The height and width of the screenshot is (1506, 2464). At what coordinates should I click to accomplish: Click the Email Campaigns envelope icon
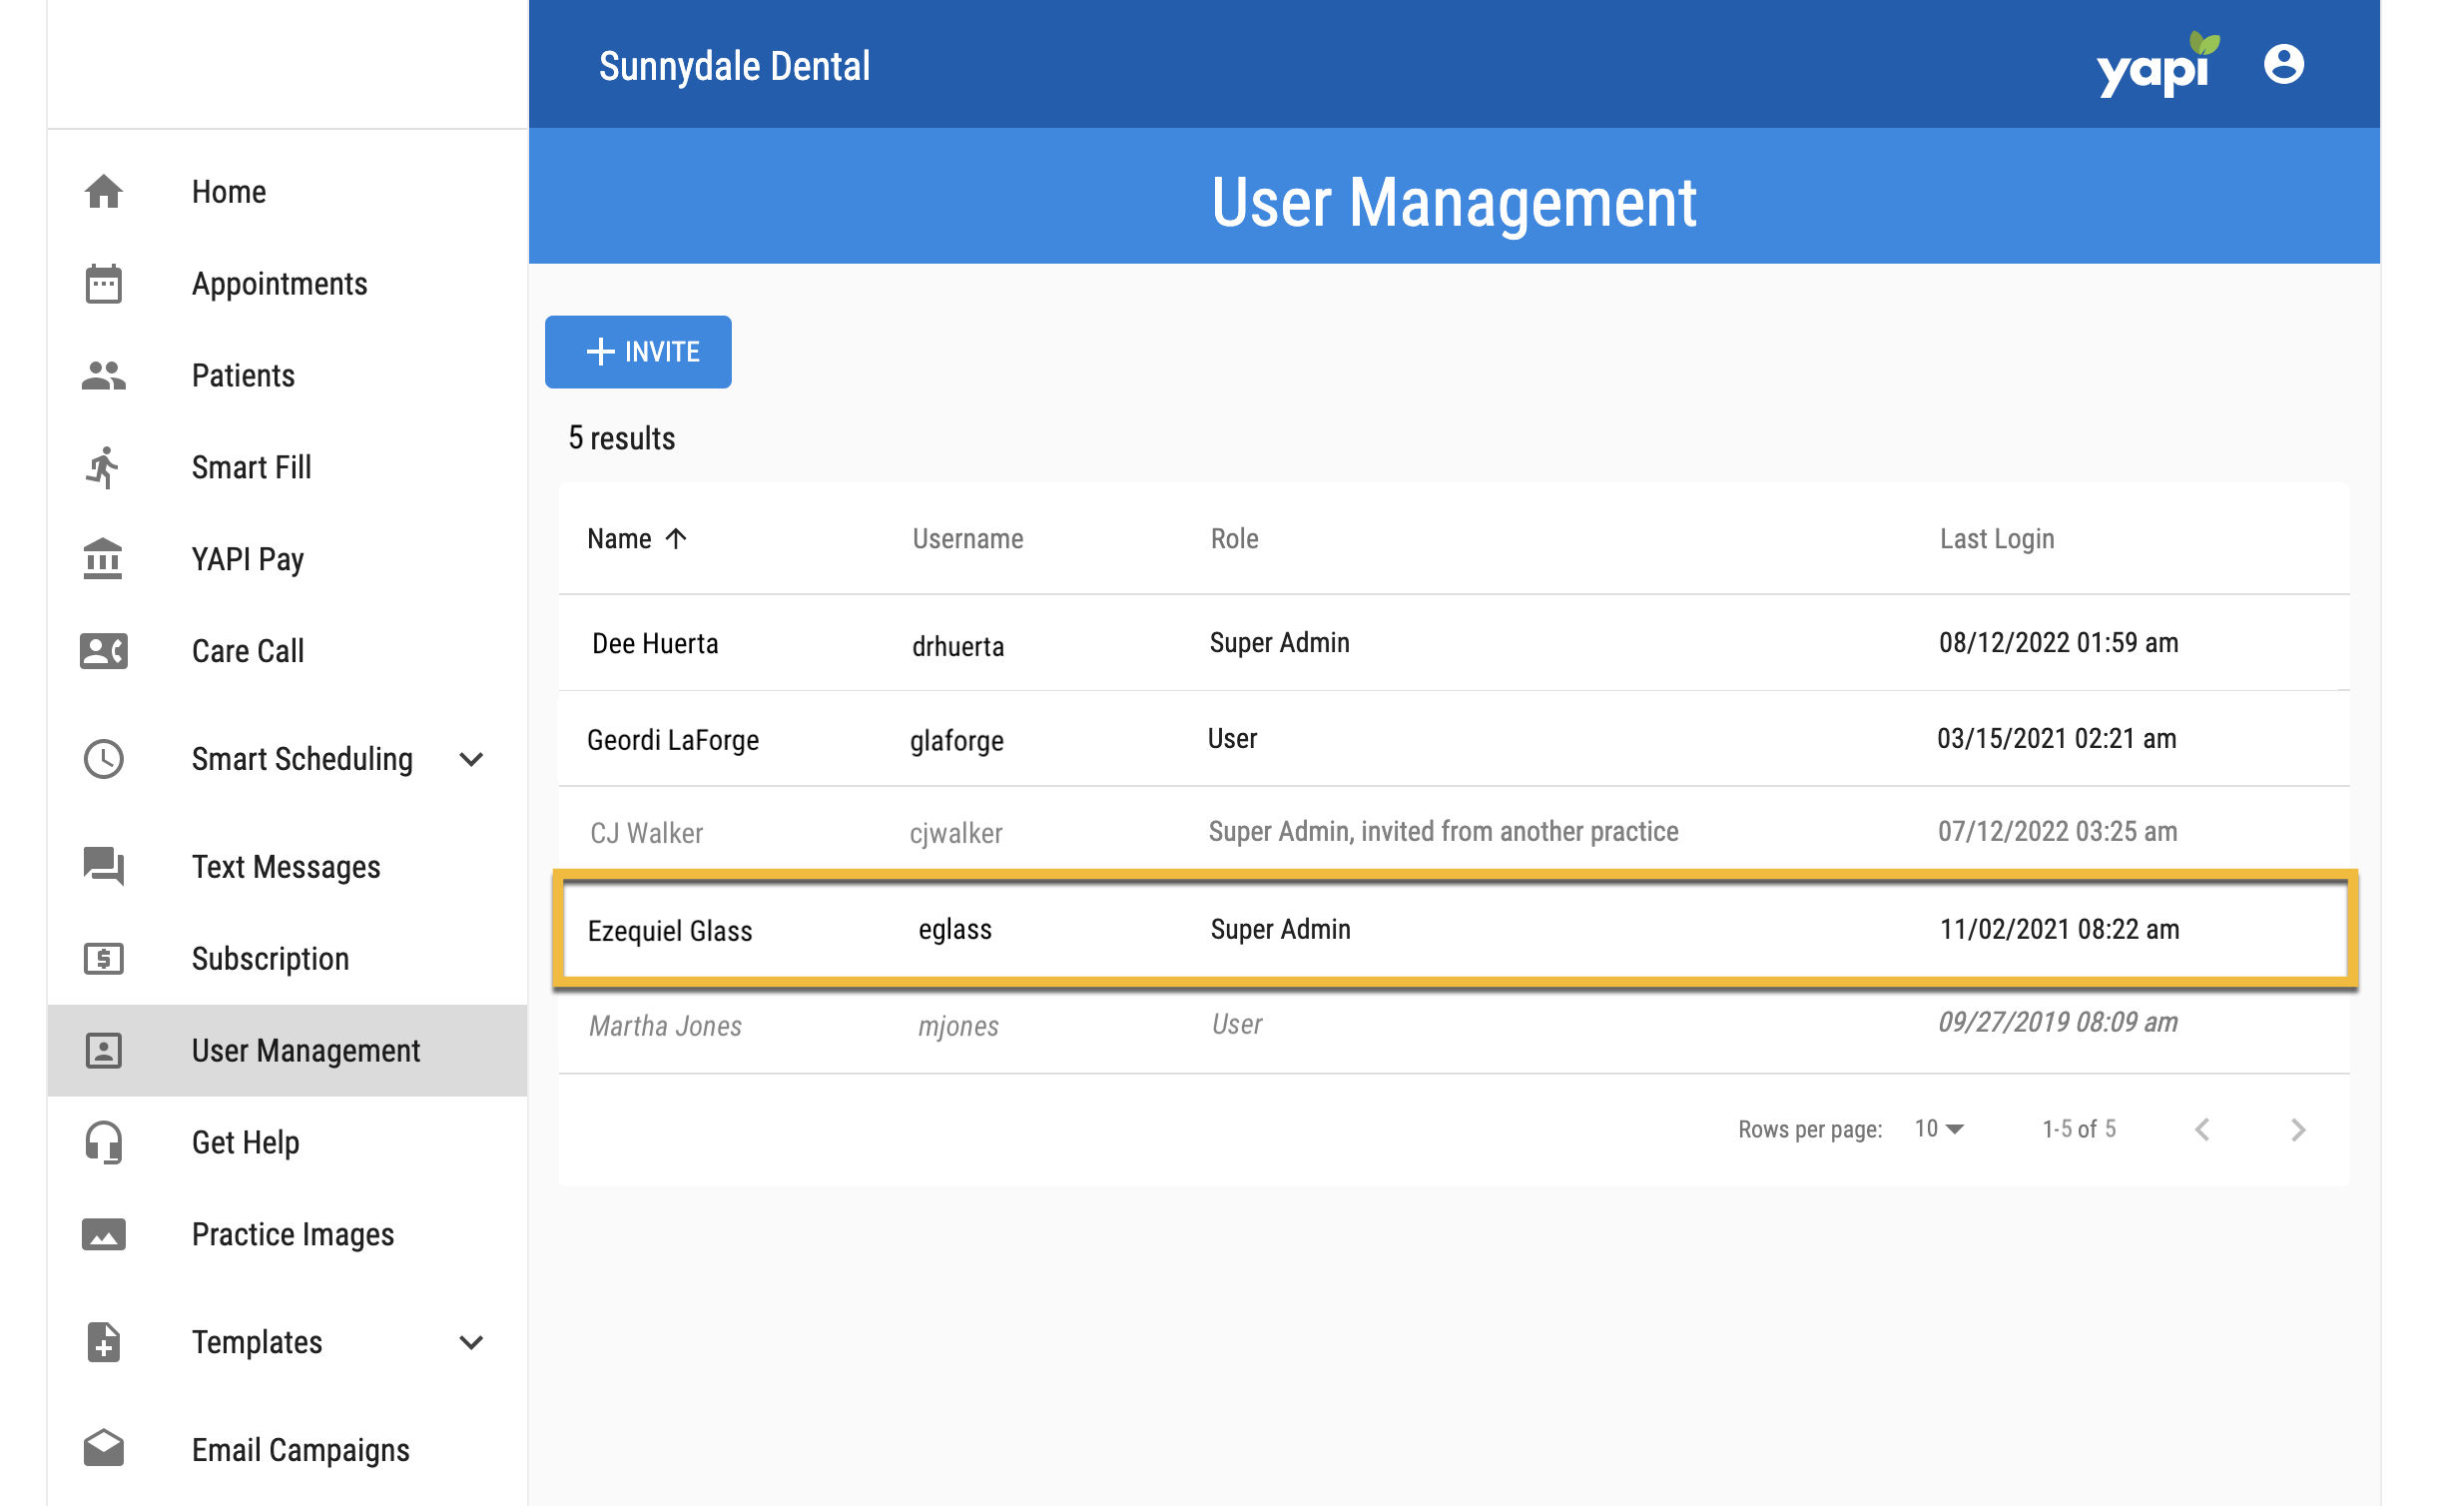pyautogui.click(x=104, y=1449)
